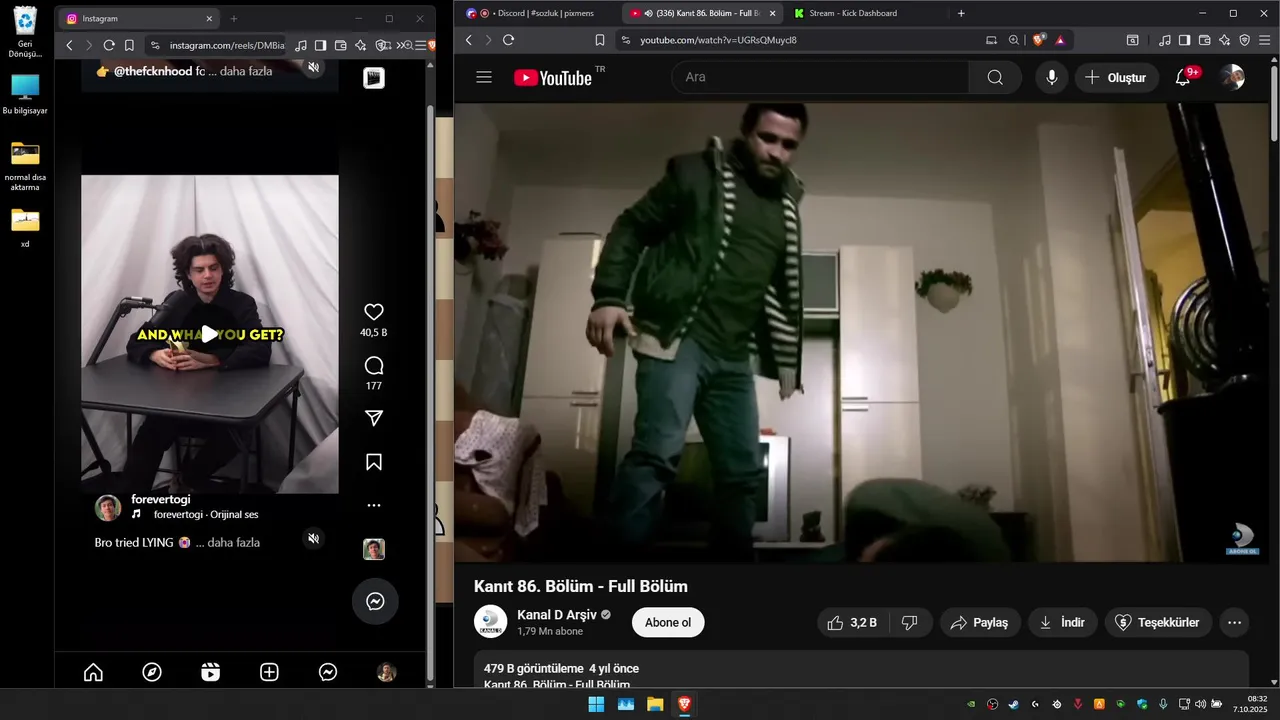Open YouTube account avatar menu

(1233, 77)
